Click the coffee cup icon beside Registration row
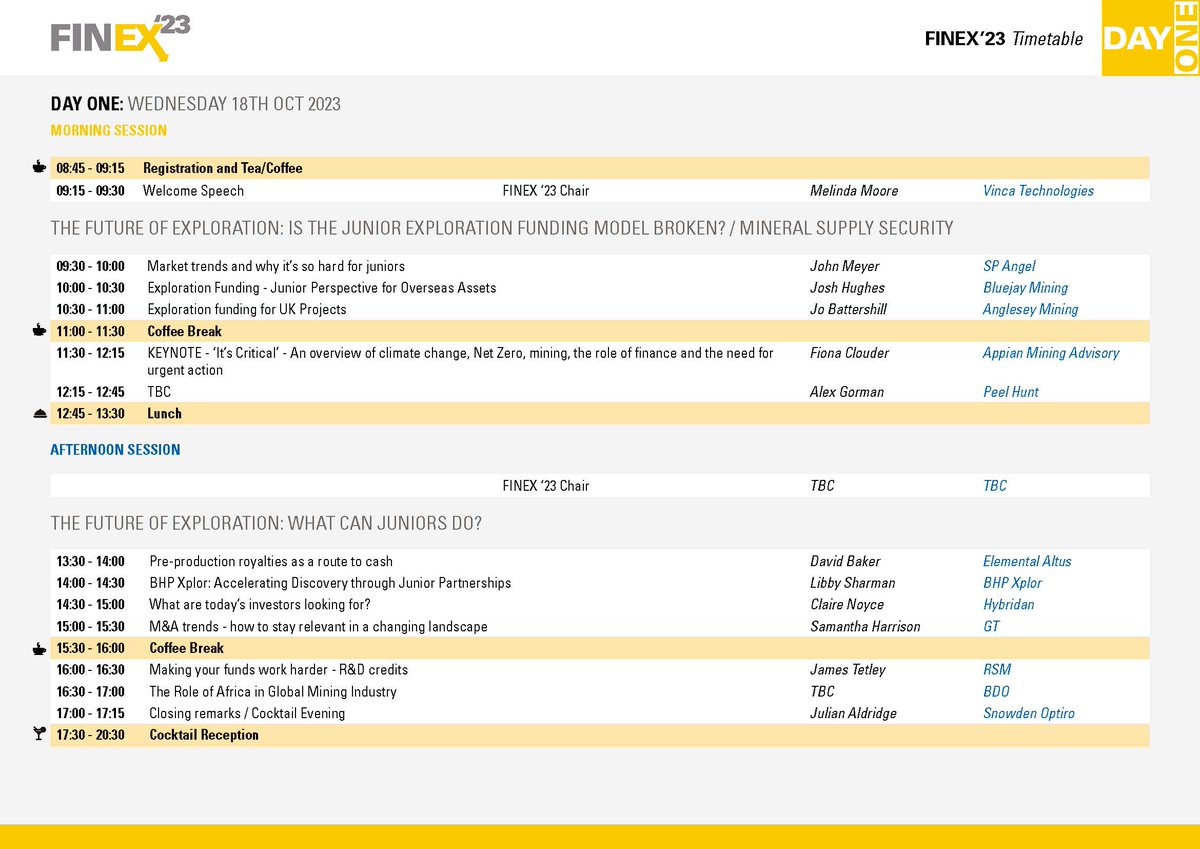The width and height of the screenshot is (1200, 849). pyautogui.click(x=38, y=167)
